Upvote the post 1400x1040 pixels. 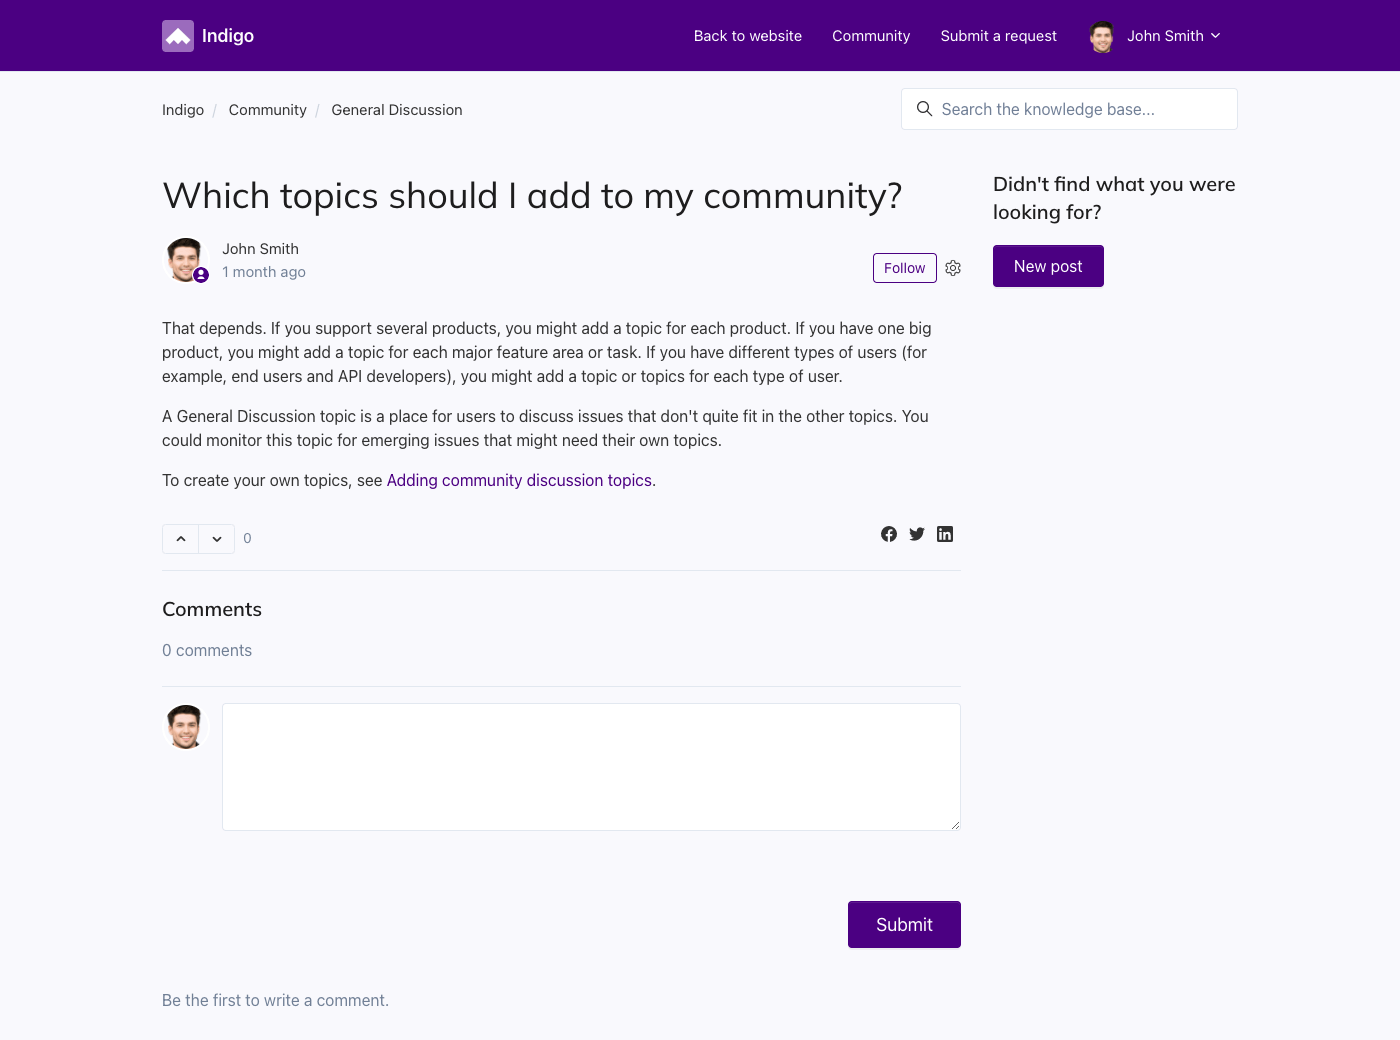pos(181,539)
